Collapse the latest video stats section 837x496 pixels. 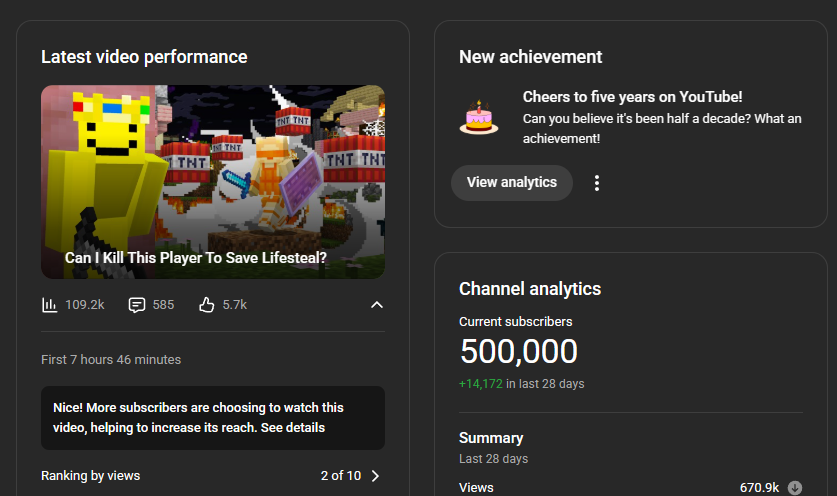coord(377,305)
